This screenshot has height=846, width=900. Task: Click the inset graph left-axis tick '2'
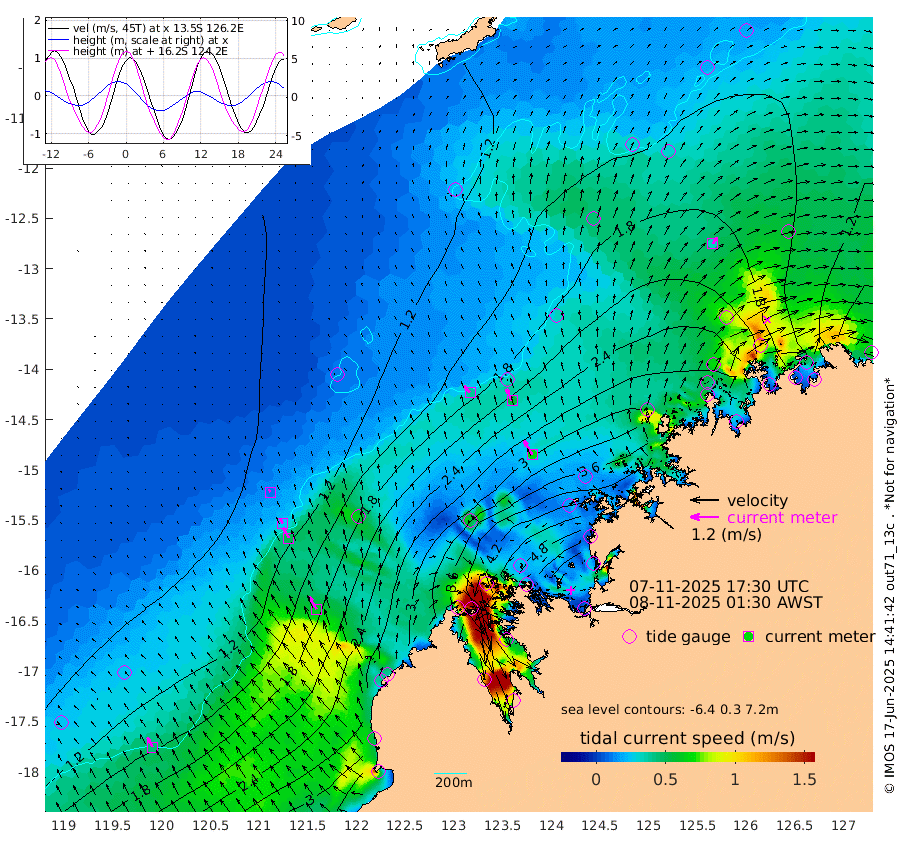[38, 20]
